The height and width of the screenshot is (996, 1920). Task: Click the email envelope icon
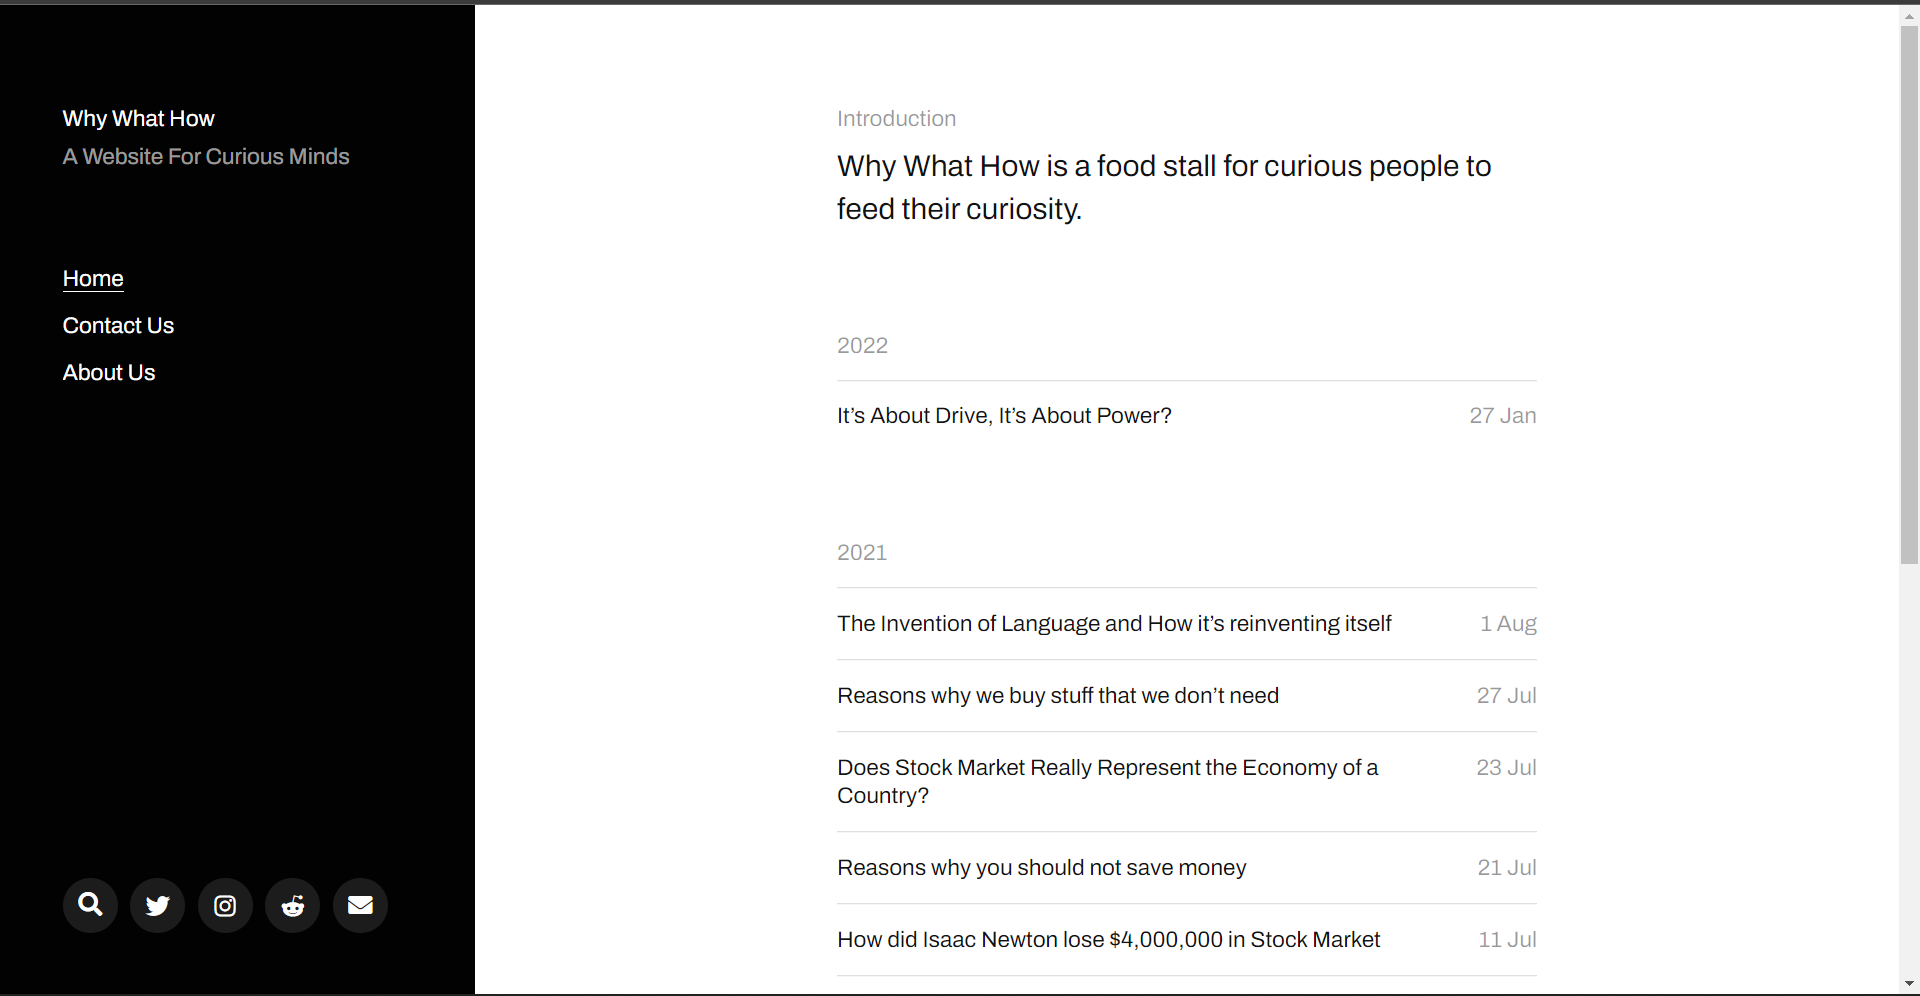(360, 905)
